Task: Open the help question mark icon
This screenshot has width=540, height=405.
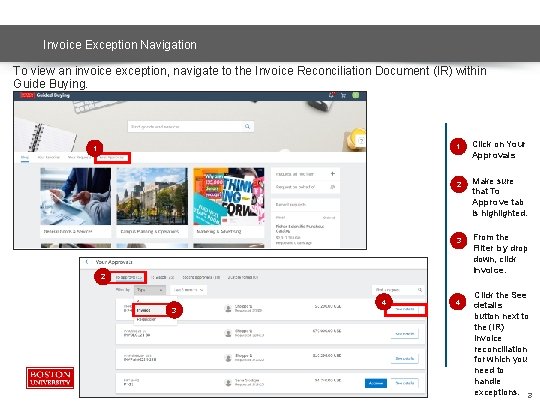Action: point(361,141)
